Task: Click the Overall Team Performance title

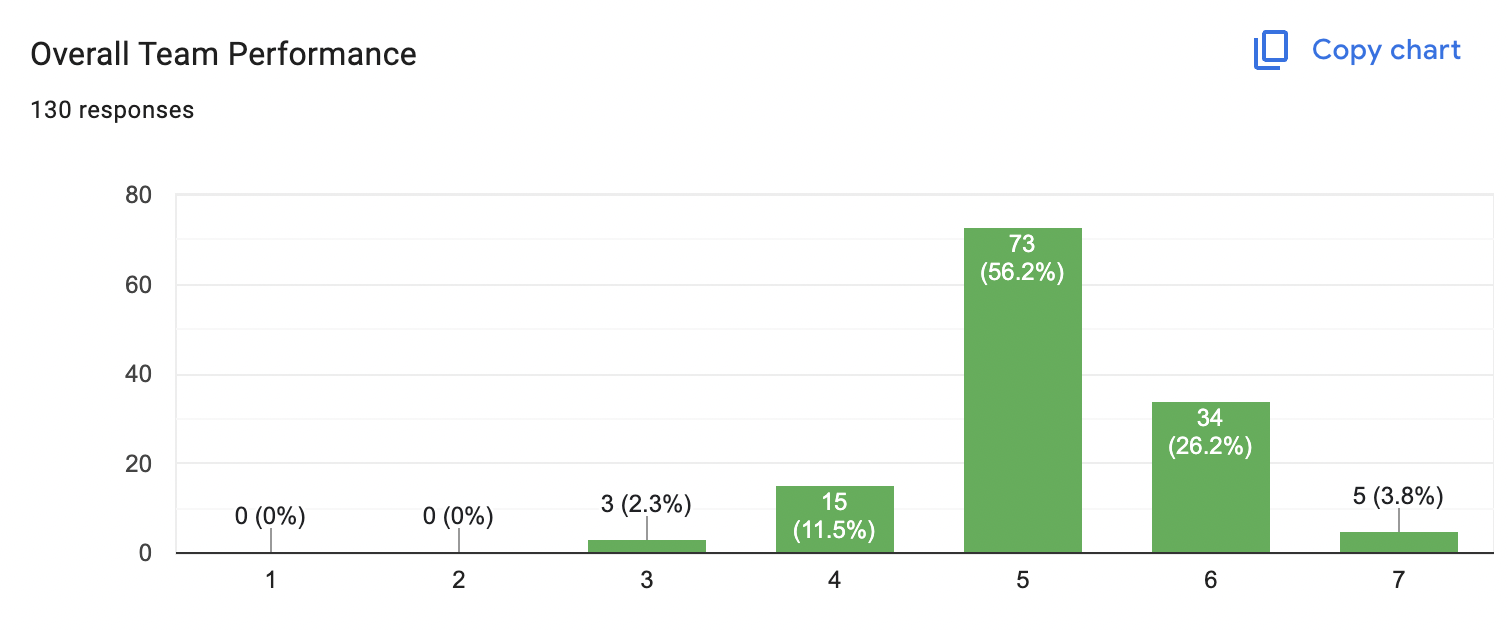Action: [223, 53]
